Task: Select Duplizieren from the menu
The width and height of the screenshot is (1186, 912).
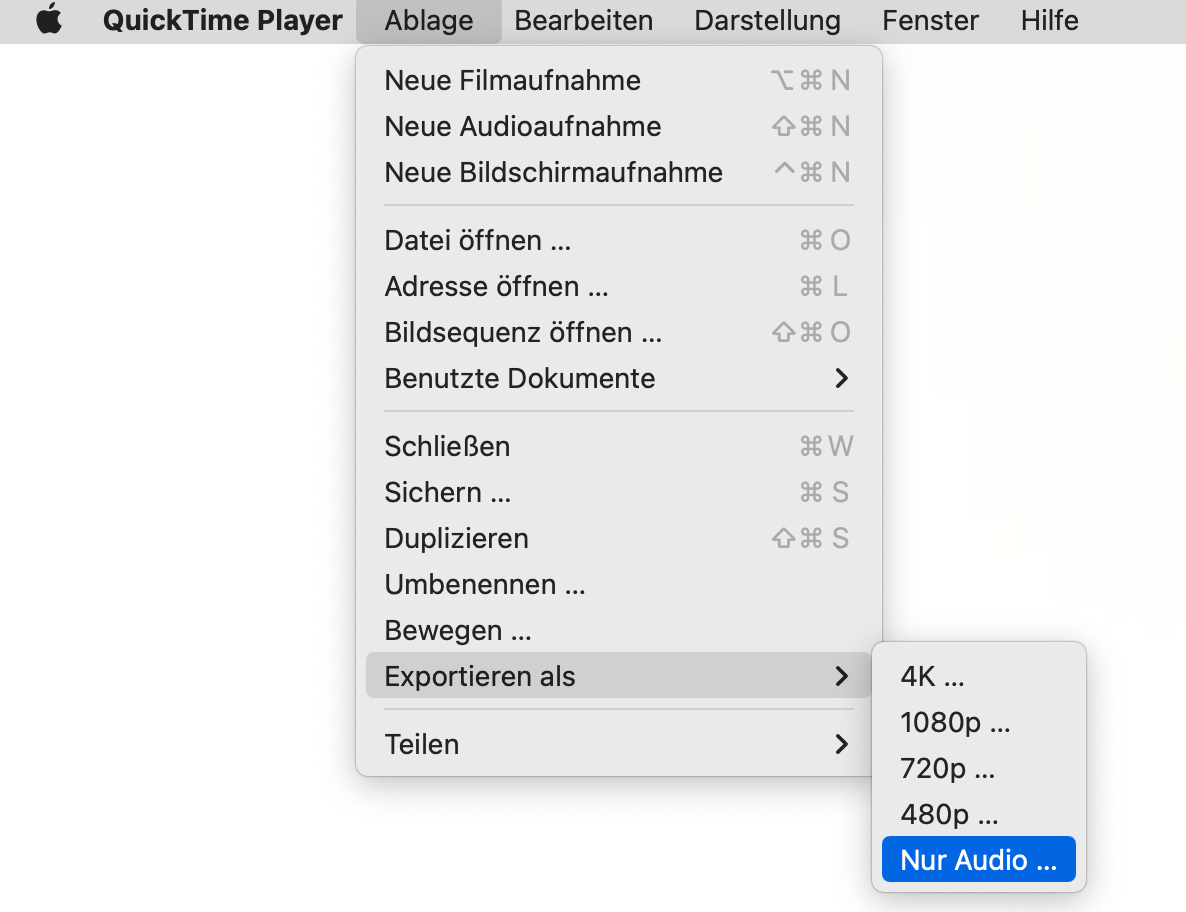Action: 456,538
